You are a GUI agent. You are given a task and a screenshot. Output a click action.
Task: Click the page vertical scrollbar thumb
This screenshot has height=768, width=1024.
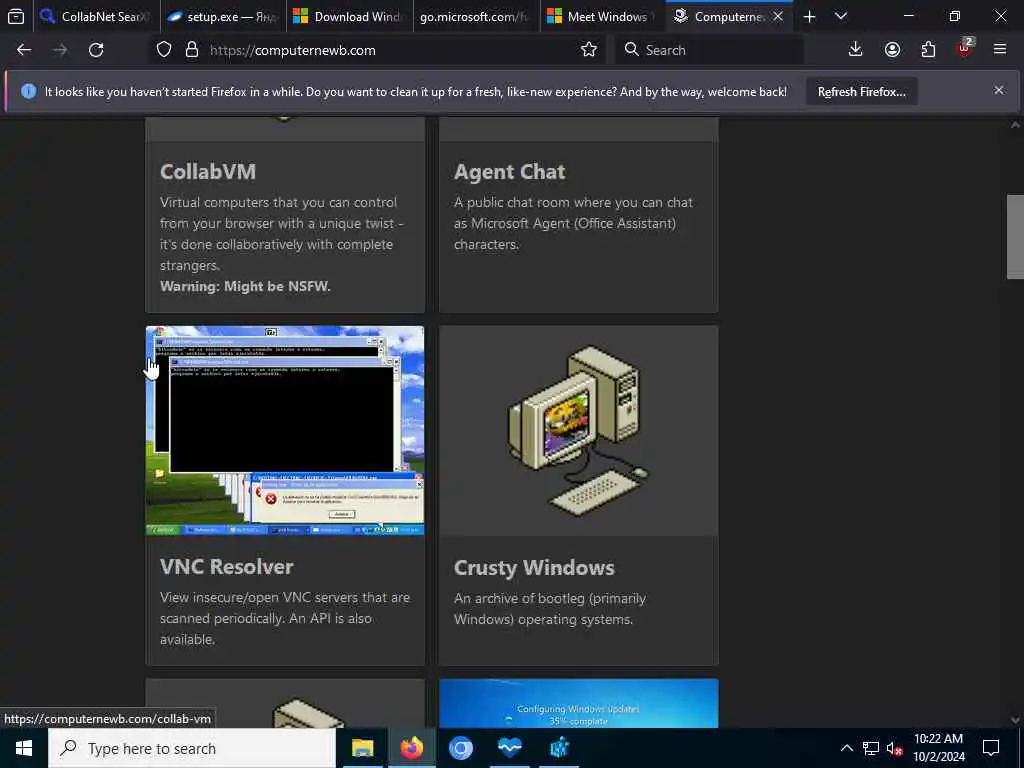(1015, 236)
